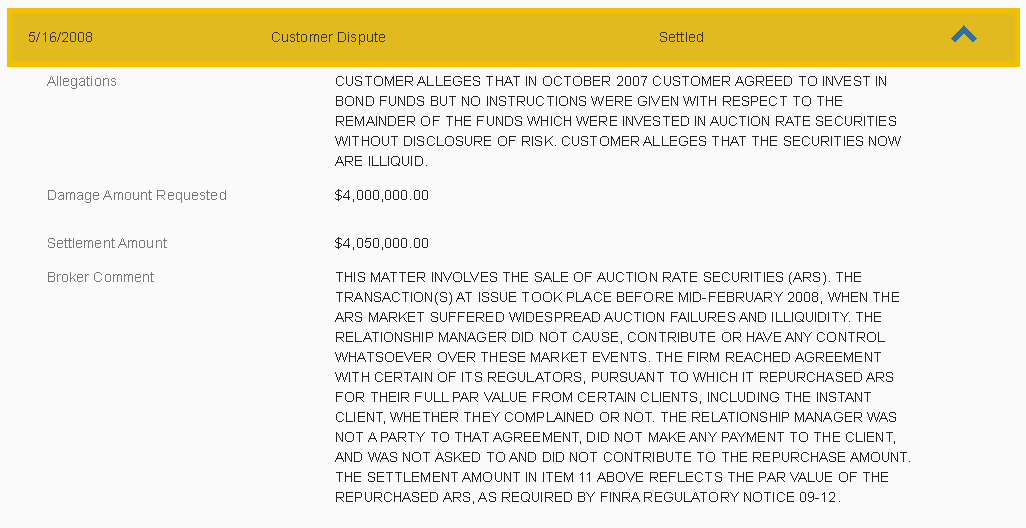Click the Settled status in header row
The height and width of the screenshot is (528, 1026).
point(681,37)
